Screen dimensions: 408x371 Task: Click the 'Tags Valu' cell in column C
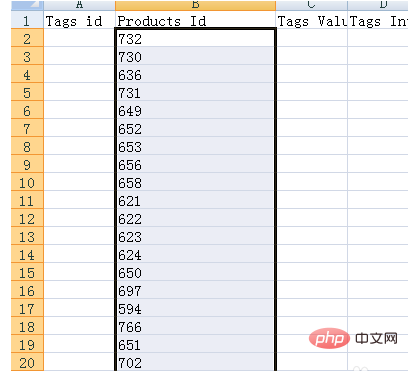tap(312, 21)
